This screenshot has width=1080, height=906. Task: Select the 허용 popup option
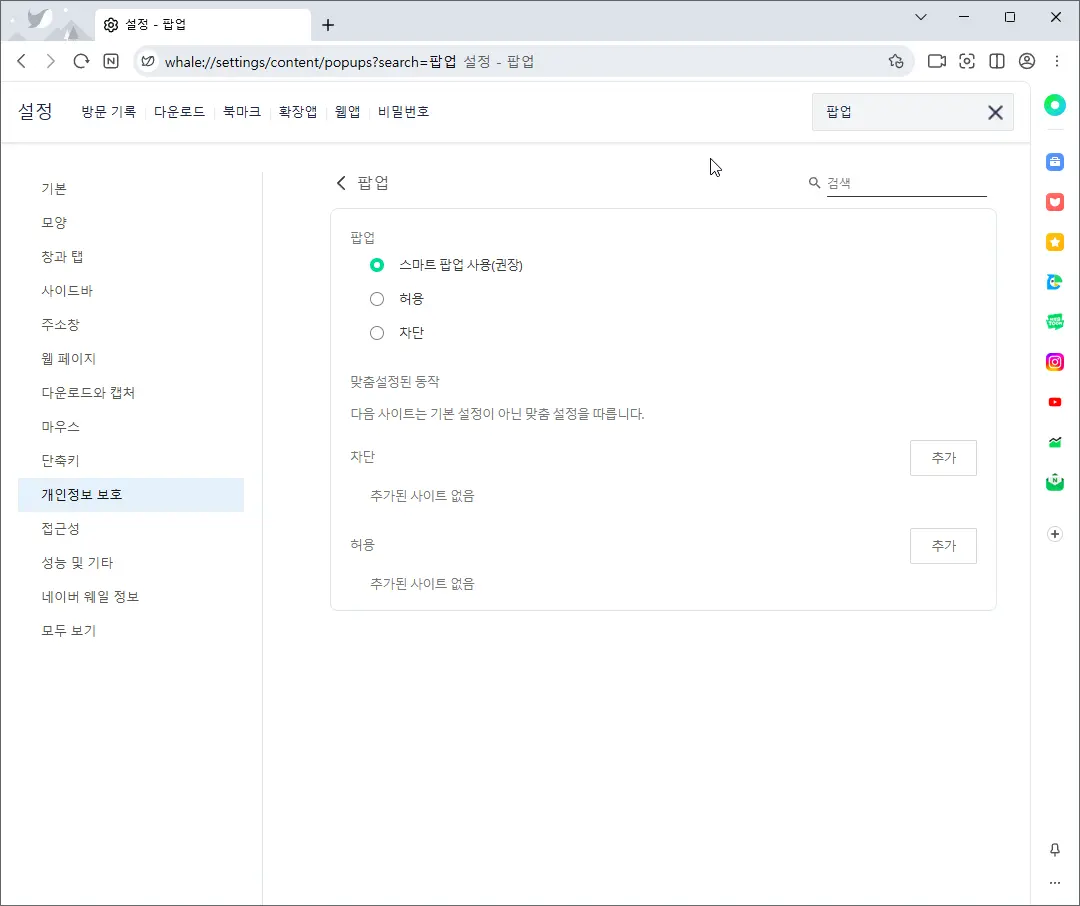click(x=377, y=298)
